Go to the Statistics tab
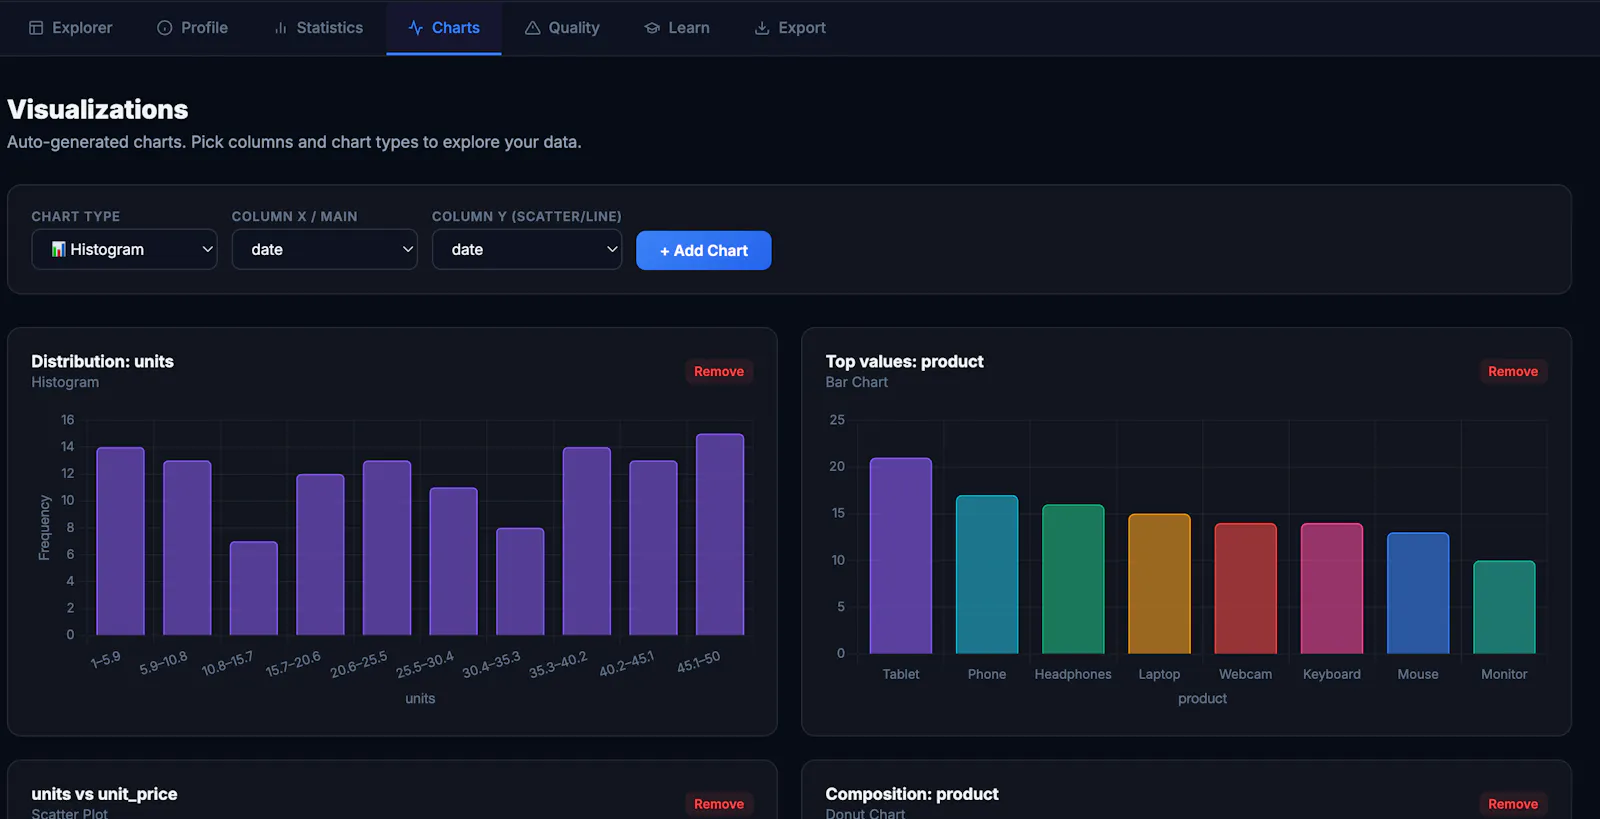The width and height of the screenshot is (1600, 819). [318, 28]
